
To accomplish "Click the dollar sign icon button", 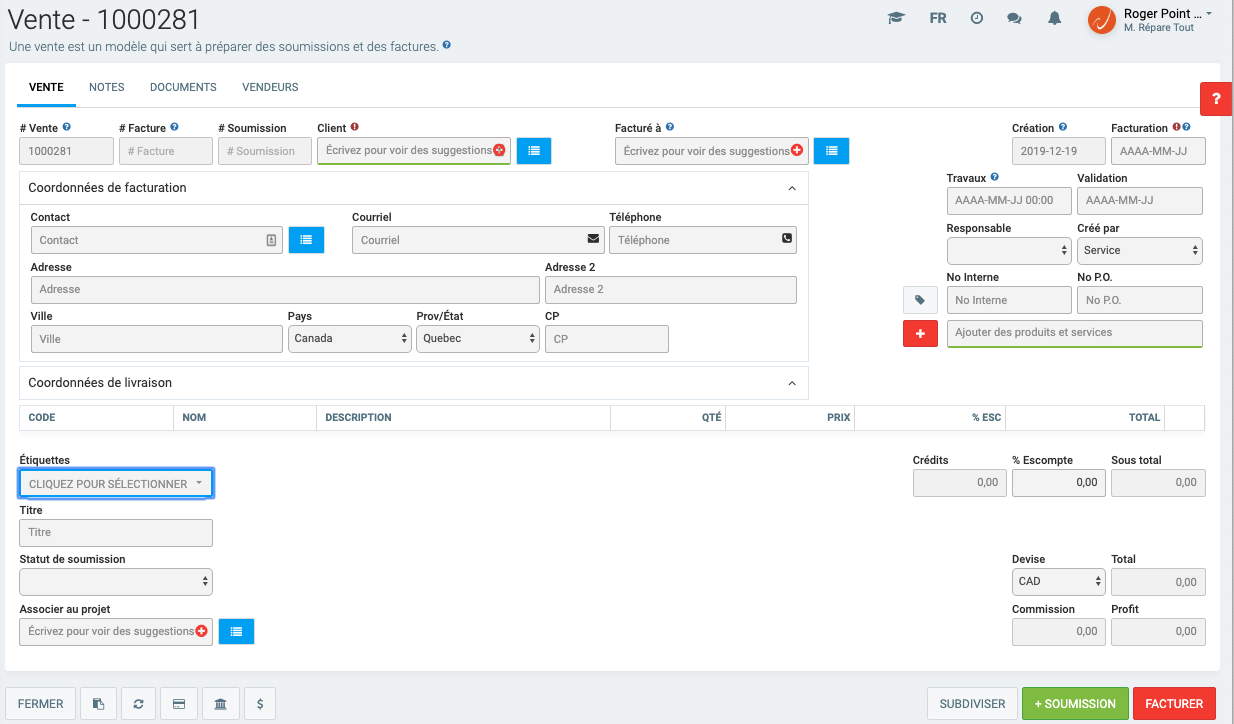I will click(x=260, y=704).
